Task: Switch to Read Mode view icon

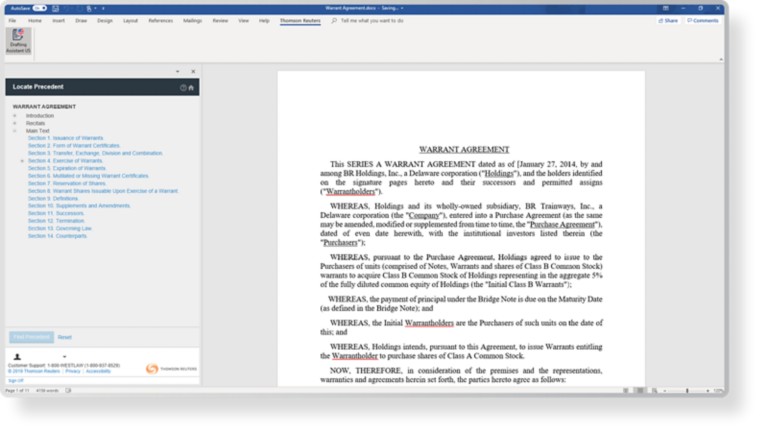Action: click(x=625, y=390)
